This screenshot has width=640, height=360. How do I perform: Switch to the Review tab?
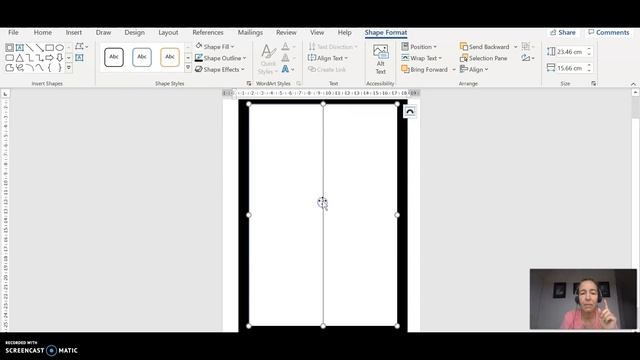pos(286,32)
